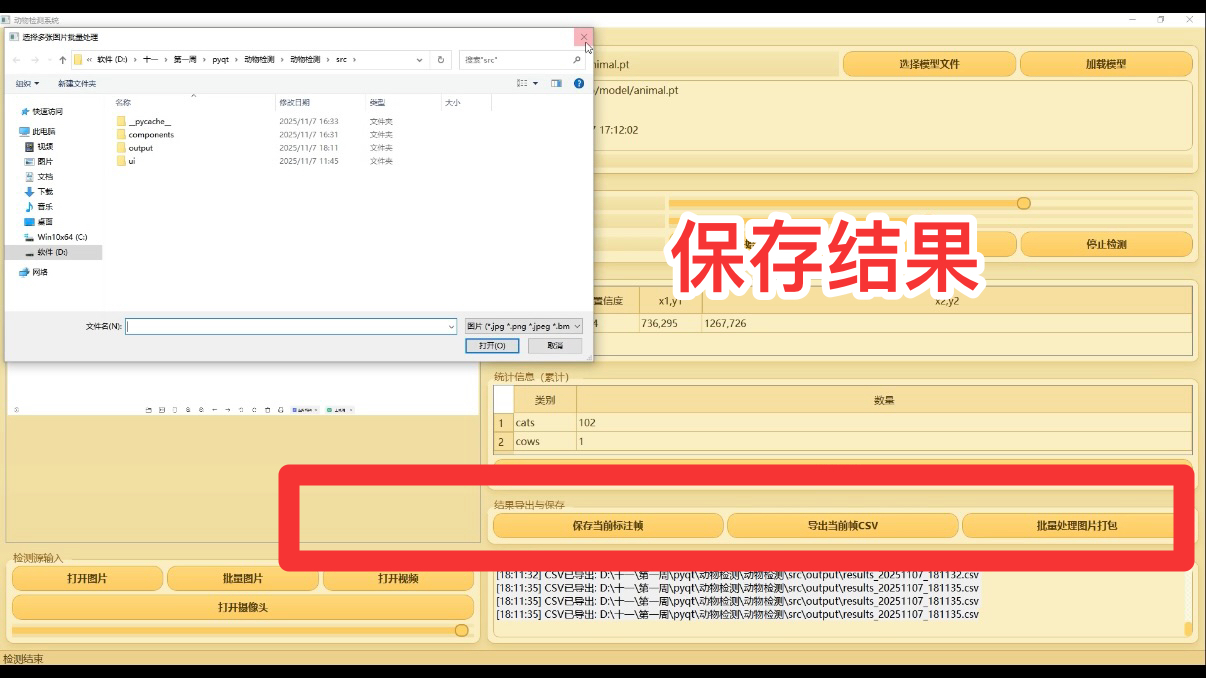Click 导出当前帧CSV button
This screenshot has height=678, width=1206.
[x=842, y=525]
